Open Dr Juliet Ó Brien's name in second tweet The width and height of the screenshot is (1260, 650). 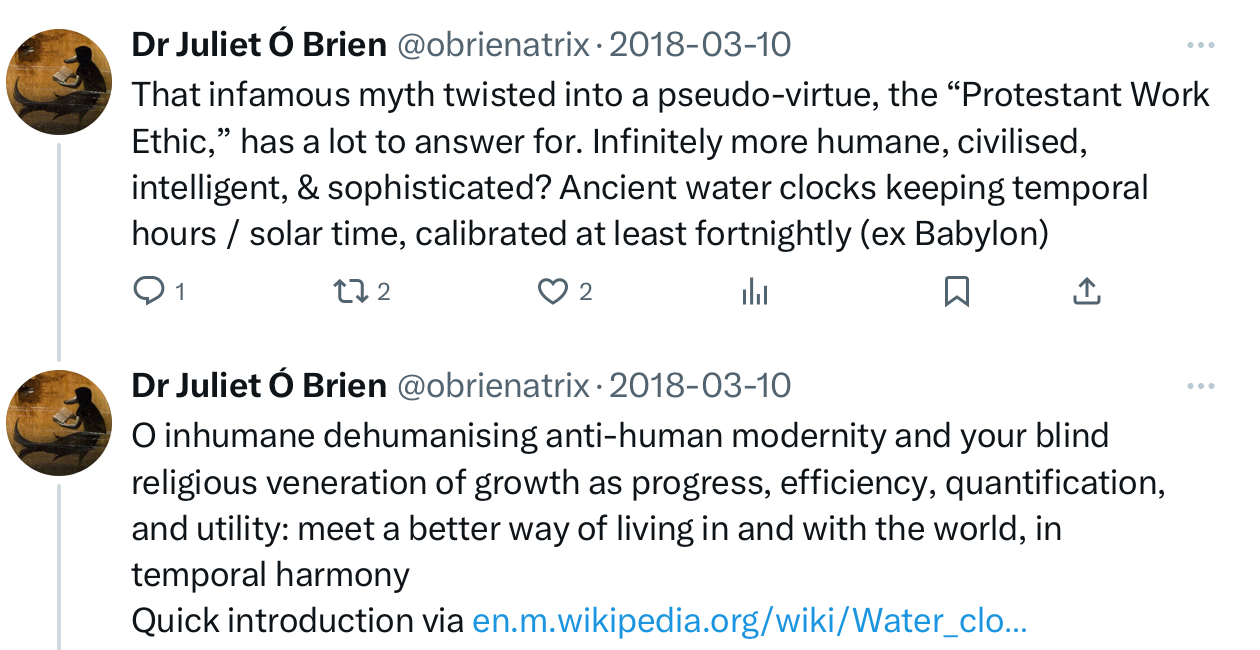pos(259,386)
